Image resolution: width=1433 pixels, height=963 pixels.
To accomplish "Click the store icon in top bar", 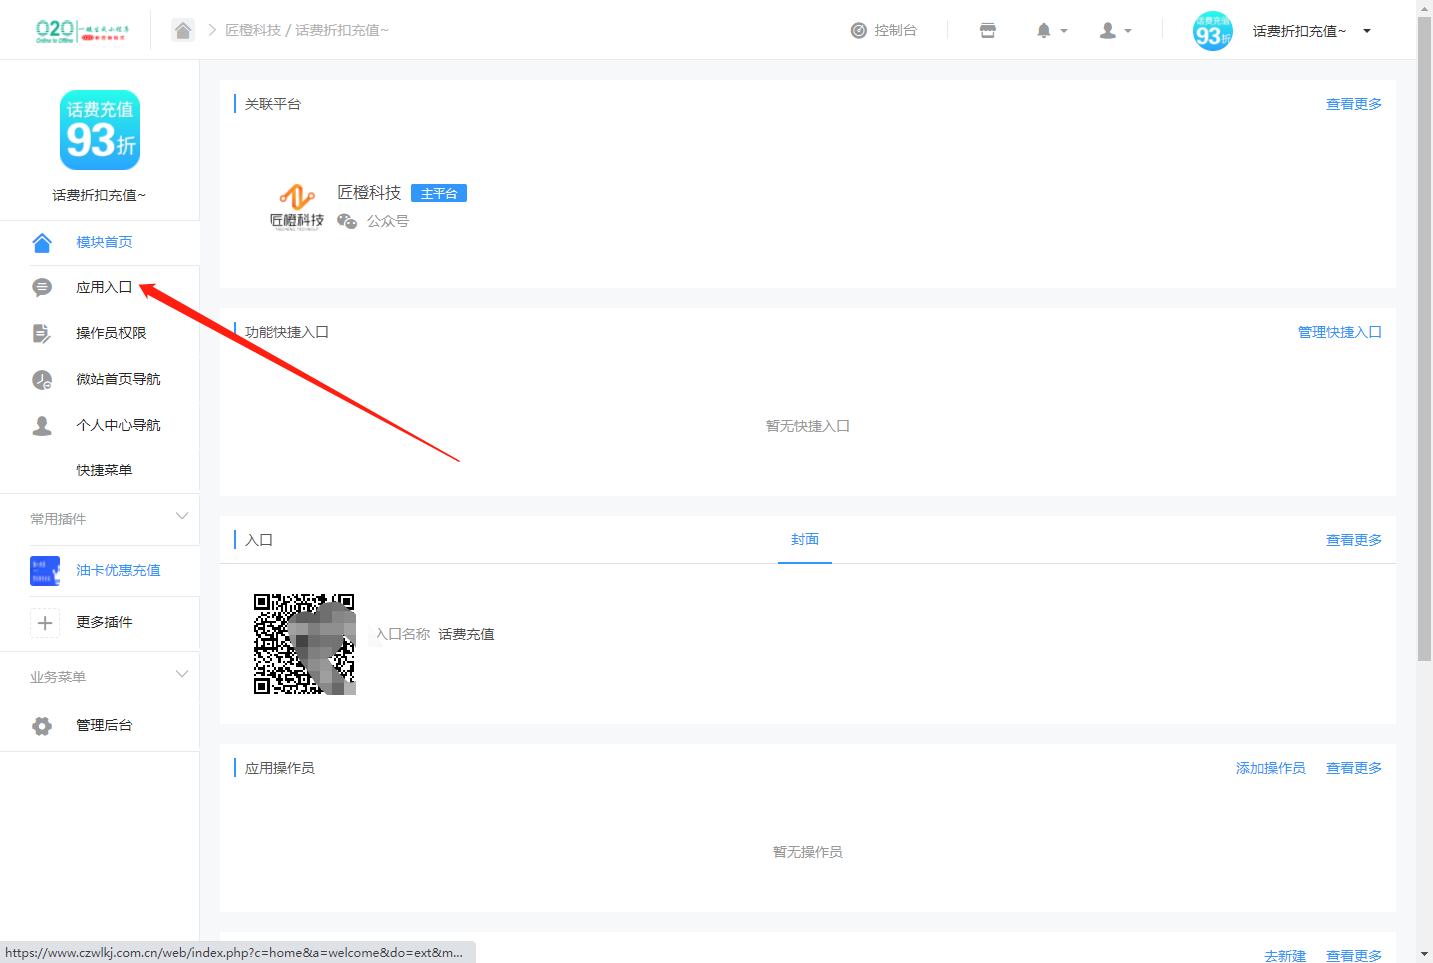I will click(x=988, y=30).
